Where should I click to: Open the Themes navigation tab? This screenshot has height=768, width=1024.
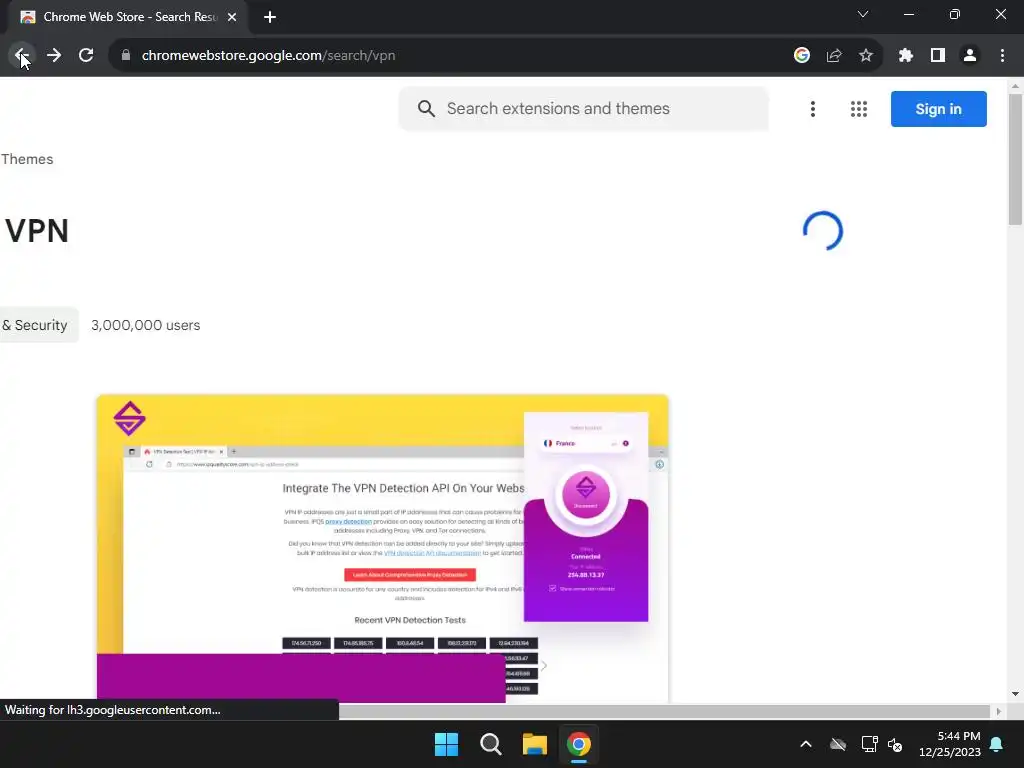(x=27, y=159)
